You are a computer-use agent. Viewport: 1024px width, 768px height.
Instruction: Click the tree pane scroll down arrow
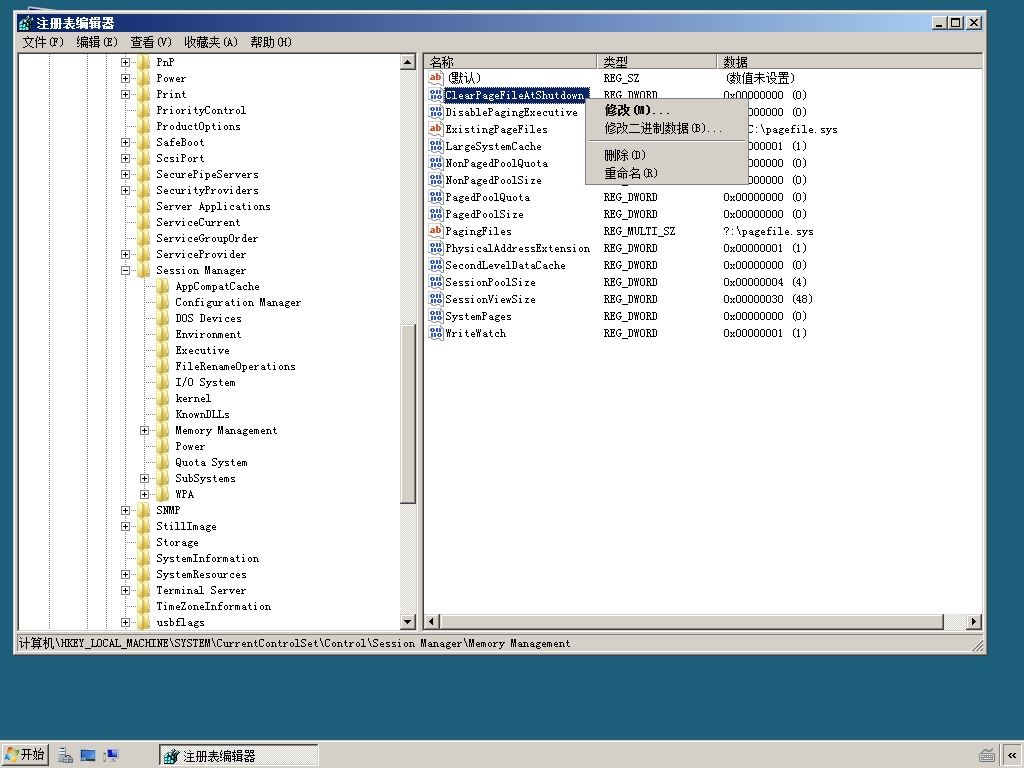point(408,622)
